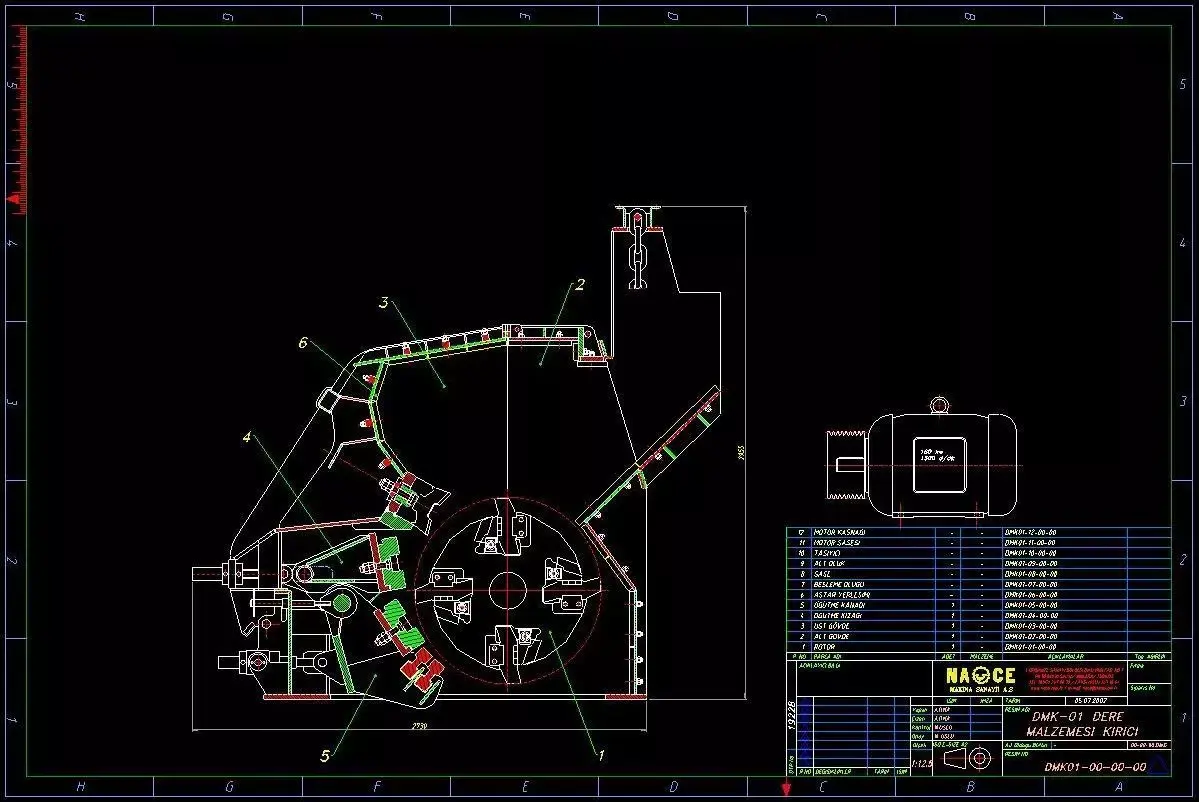1199x802 pixels.
Task: Select balloon number 5 below the crusher
Action: point(325,756)
